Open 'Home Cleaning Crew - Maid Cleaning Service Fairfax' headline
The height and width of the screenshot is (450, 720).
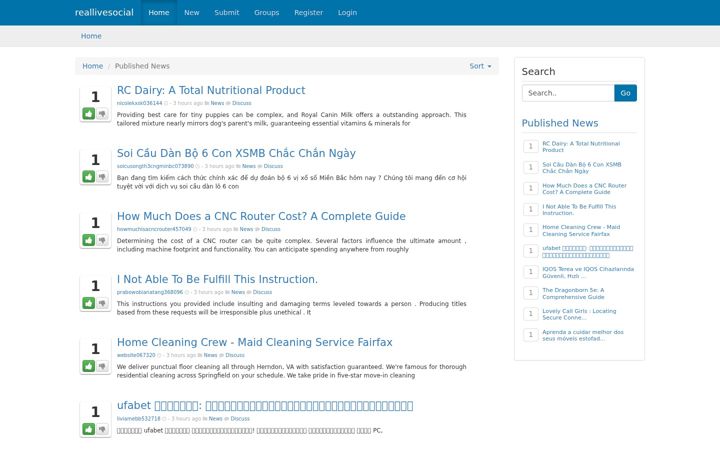[x=254, y=342]
